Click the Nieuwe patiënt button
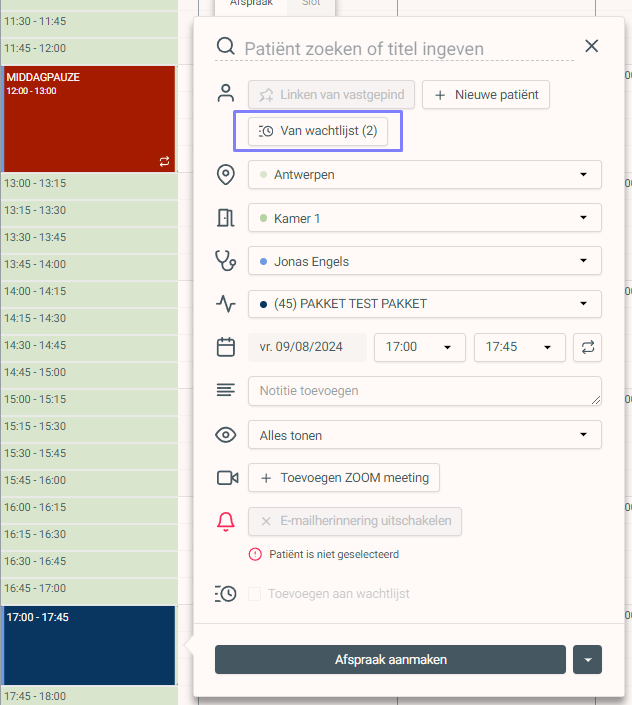 (x=486, y=95)
